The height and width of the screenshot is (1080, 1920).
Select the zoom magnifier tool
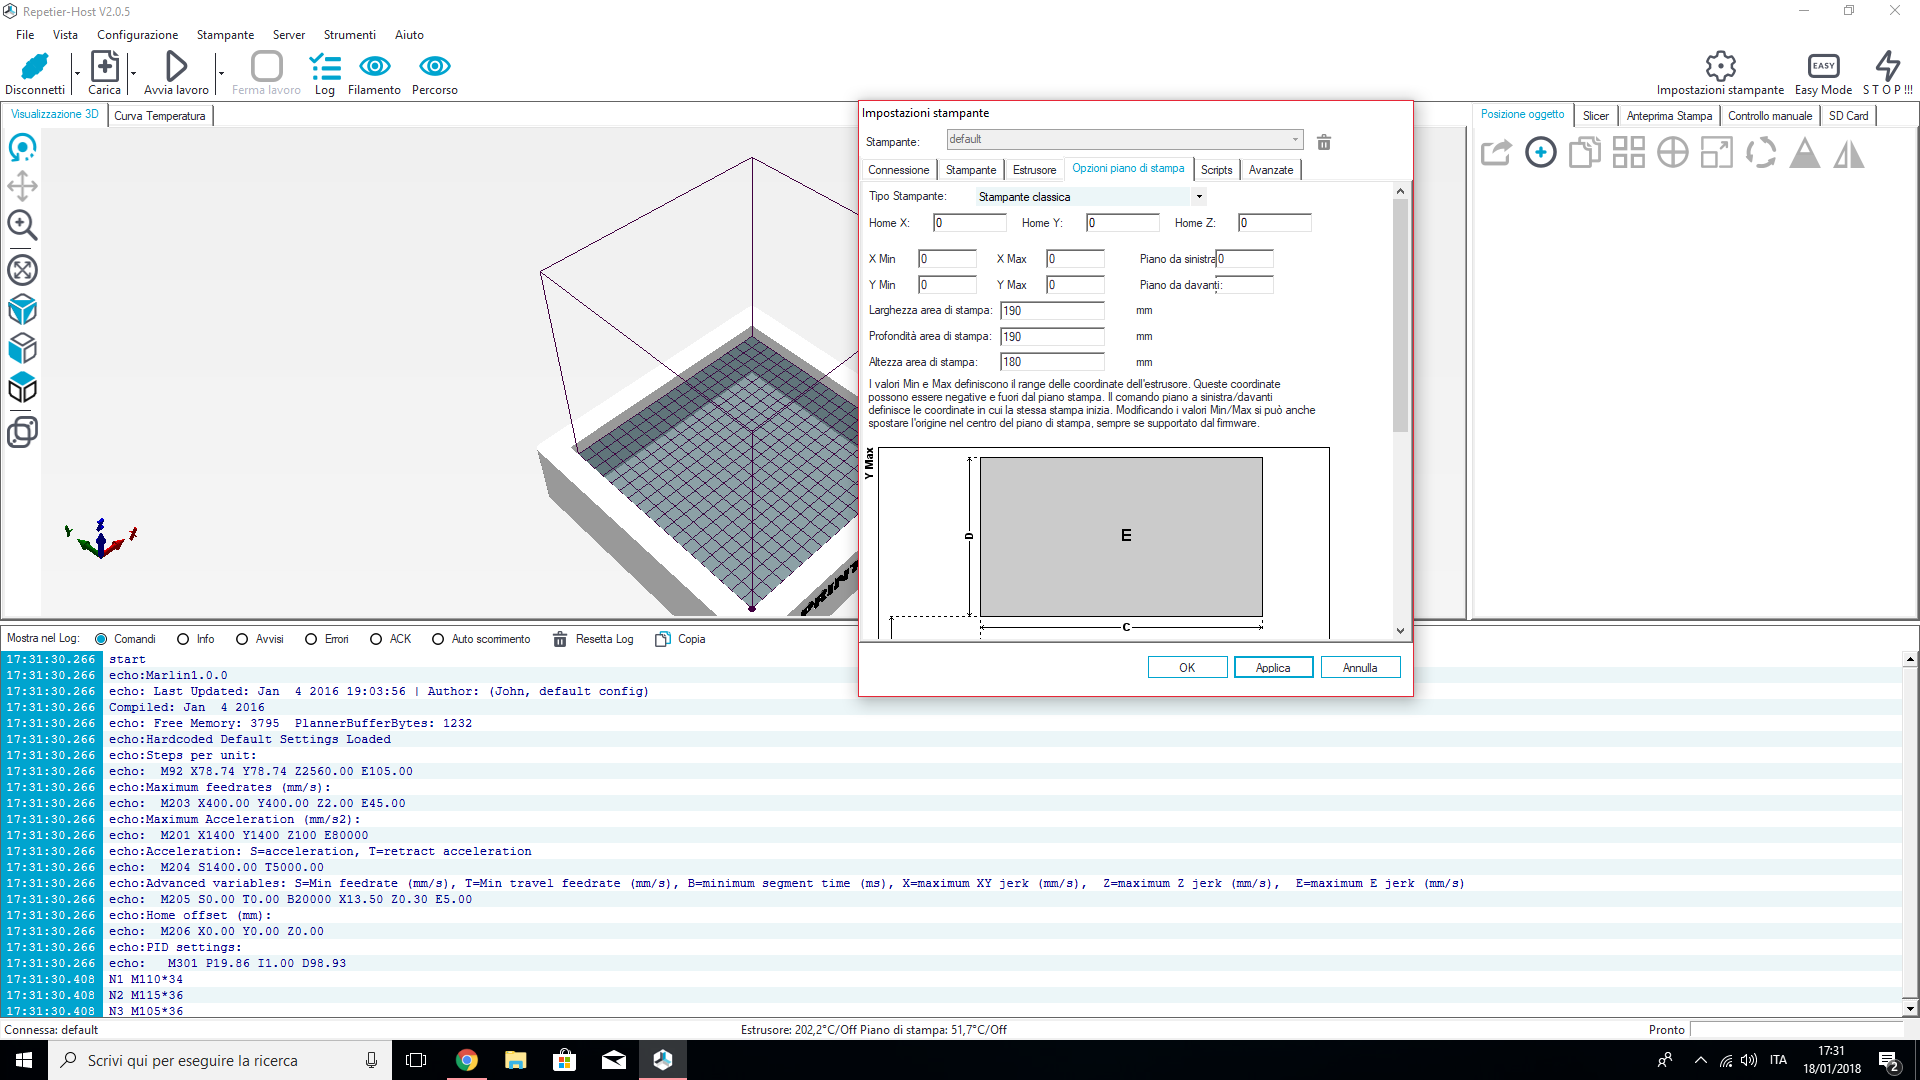22,226
